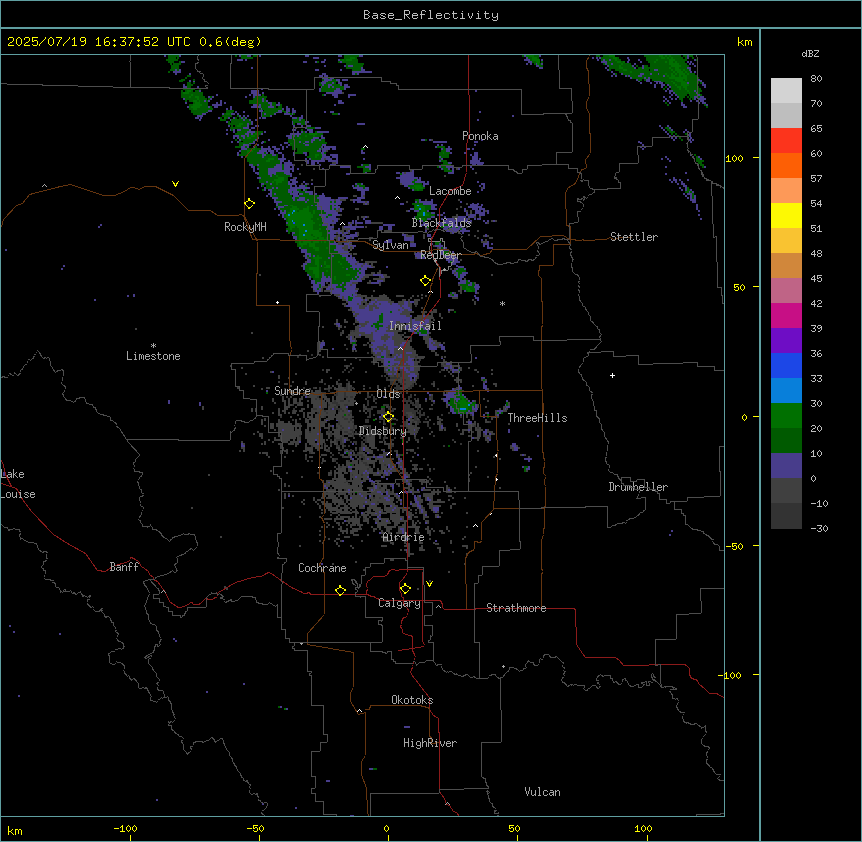Click the white 80 dBZ legend swatch
The width and height of the screenshot is (862, 842).
[786, 91]
